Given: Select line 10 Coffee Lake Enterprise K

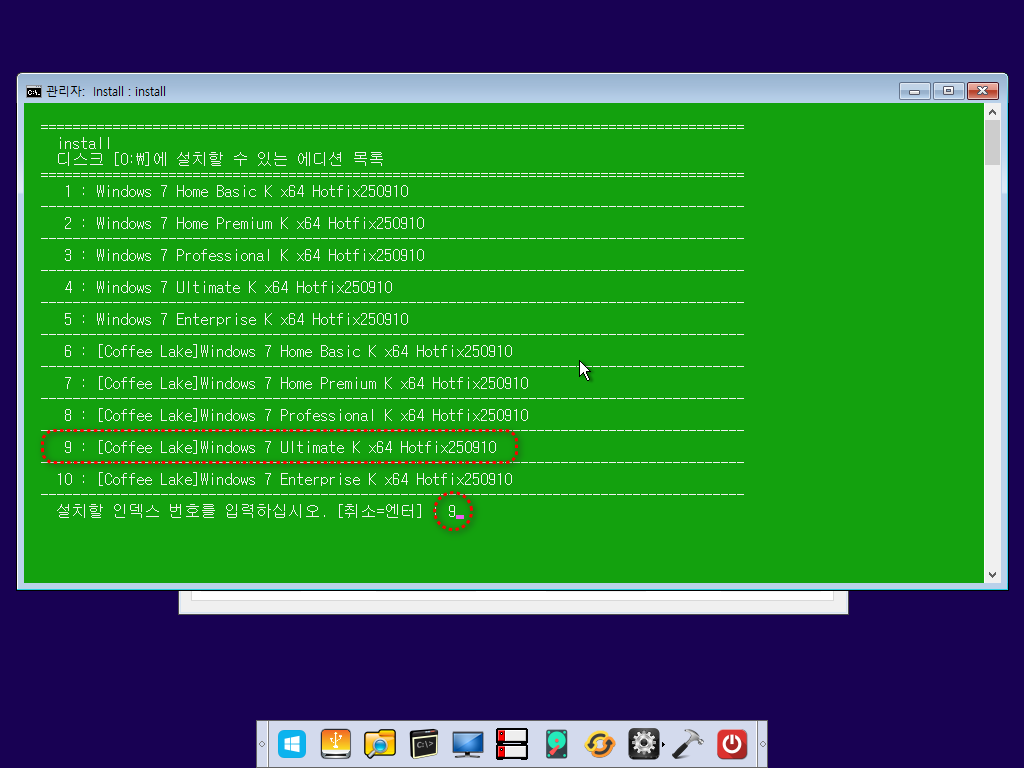Looking at the screenshot, I should (x=284, y=479).
